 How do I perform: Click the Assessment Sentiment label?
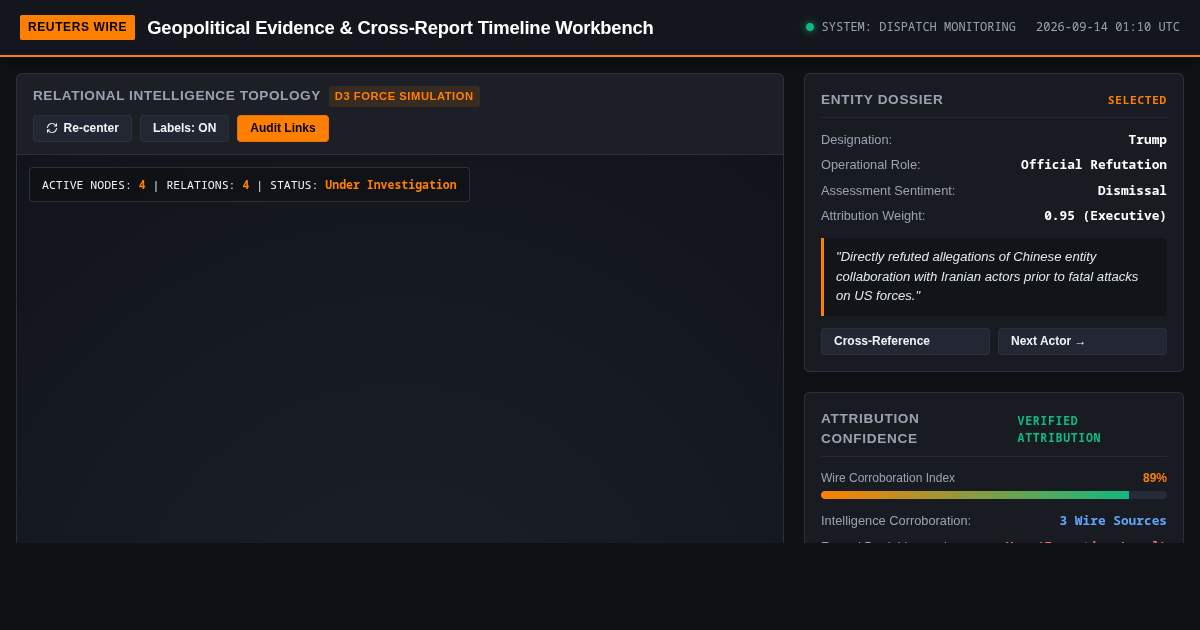click(888, 190)
